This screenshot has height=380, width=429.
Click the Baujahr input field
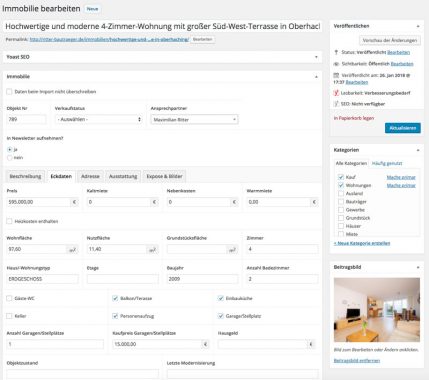pos(202,279)
